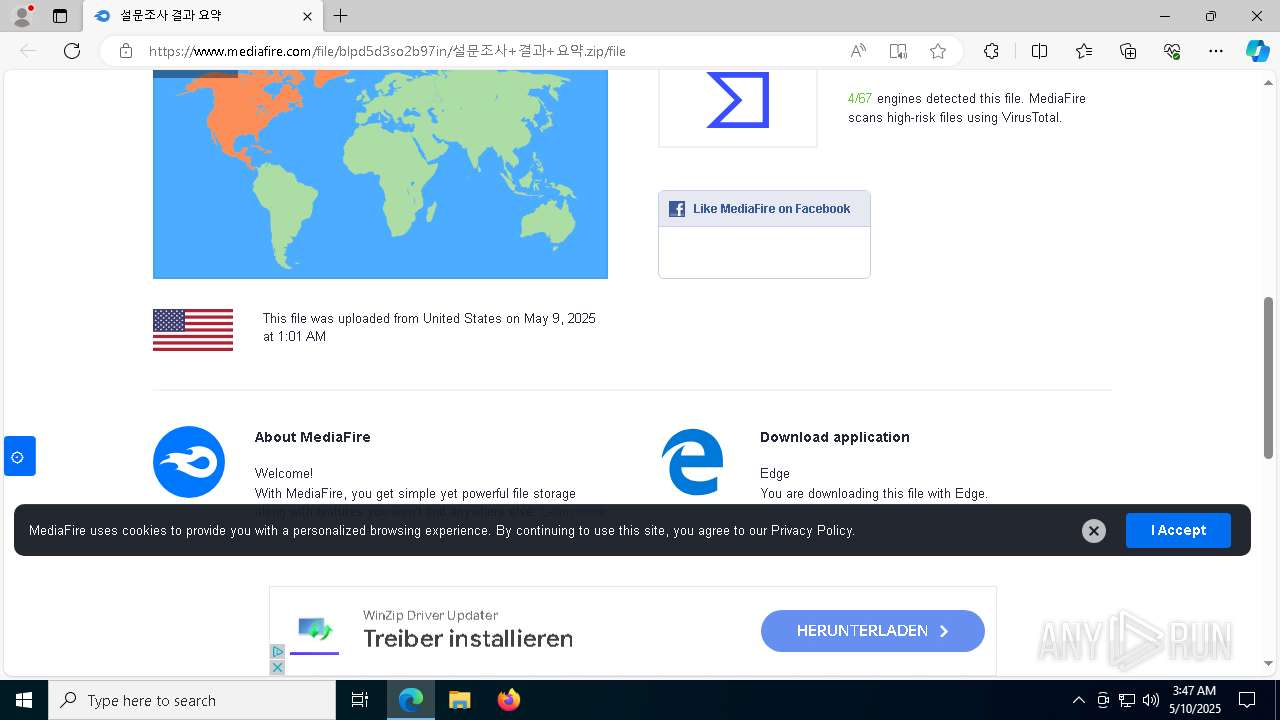Click the VirusTotal sigma logo

click(738, 100)
